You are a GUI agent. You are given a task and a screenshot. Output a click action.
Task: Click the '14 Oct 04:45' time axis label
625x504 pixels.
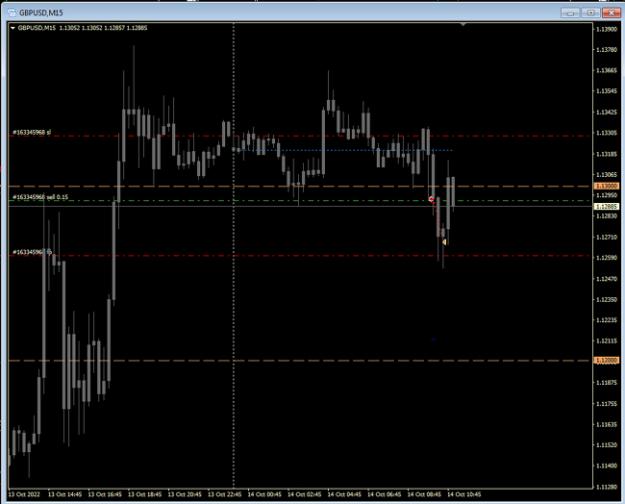pos(344,494)
